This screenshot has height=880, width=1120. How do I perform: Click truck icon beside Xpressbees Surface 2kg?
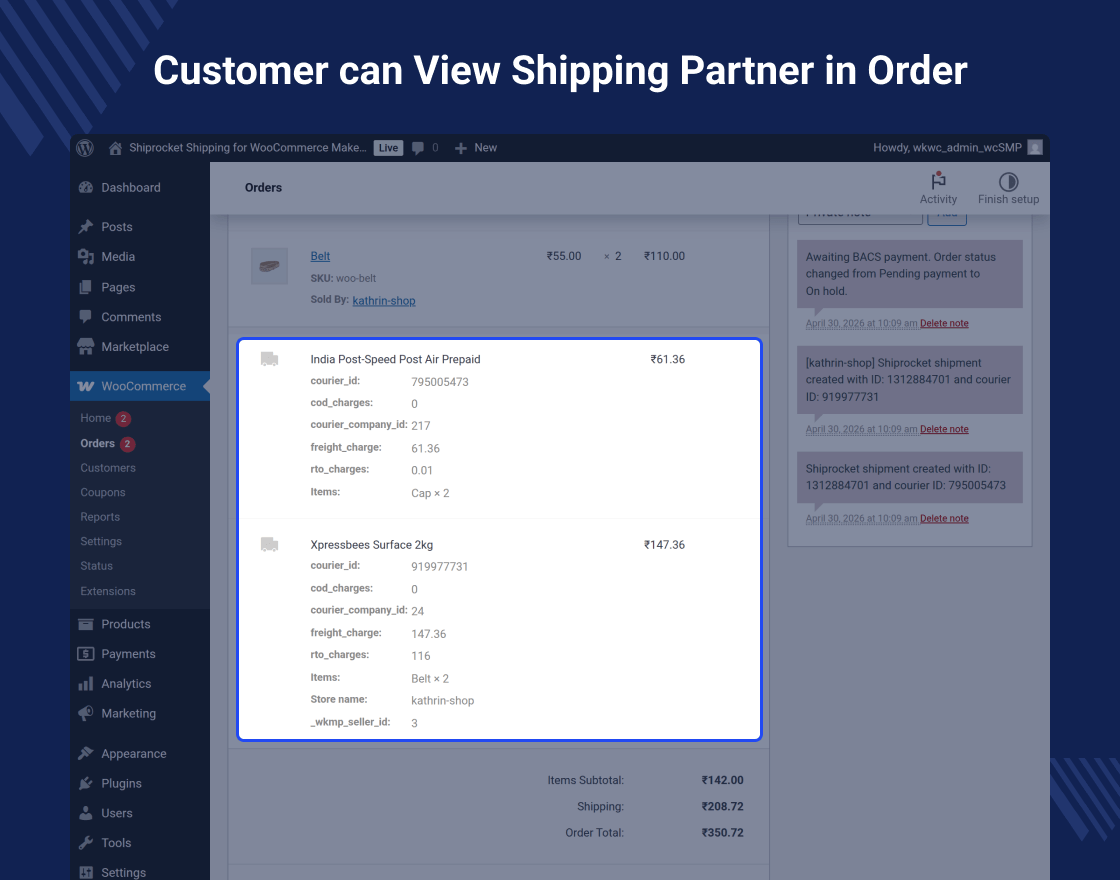pyautogui.click(x=269, y=544)
